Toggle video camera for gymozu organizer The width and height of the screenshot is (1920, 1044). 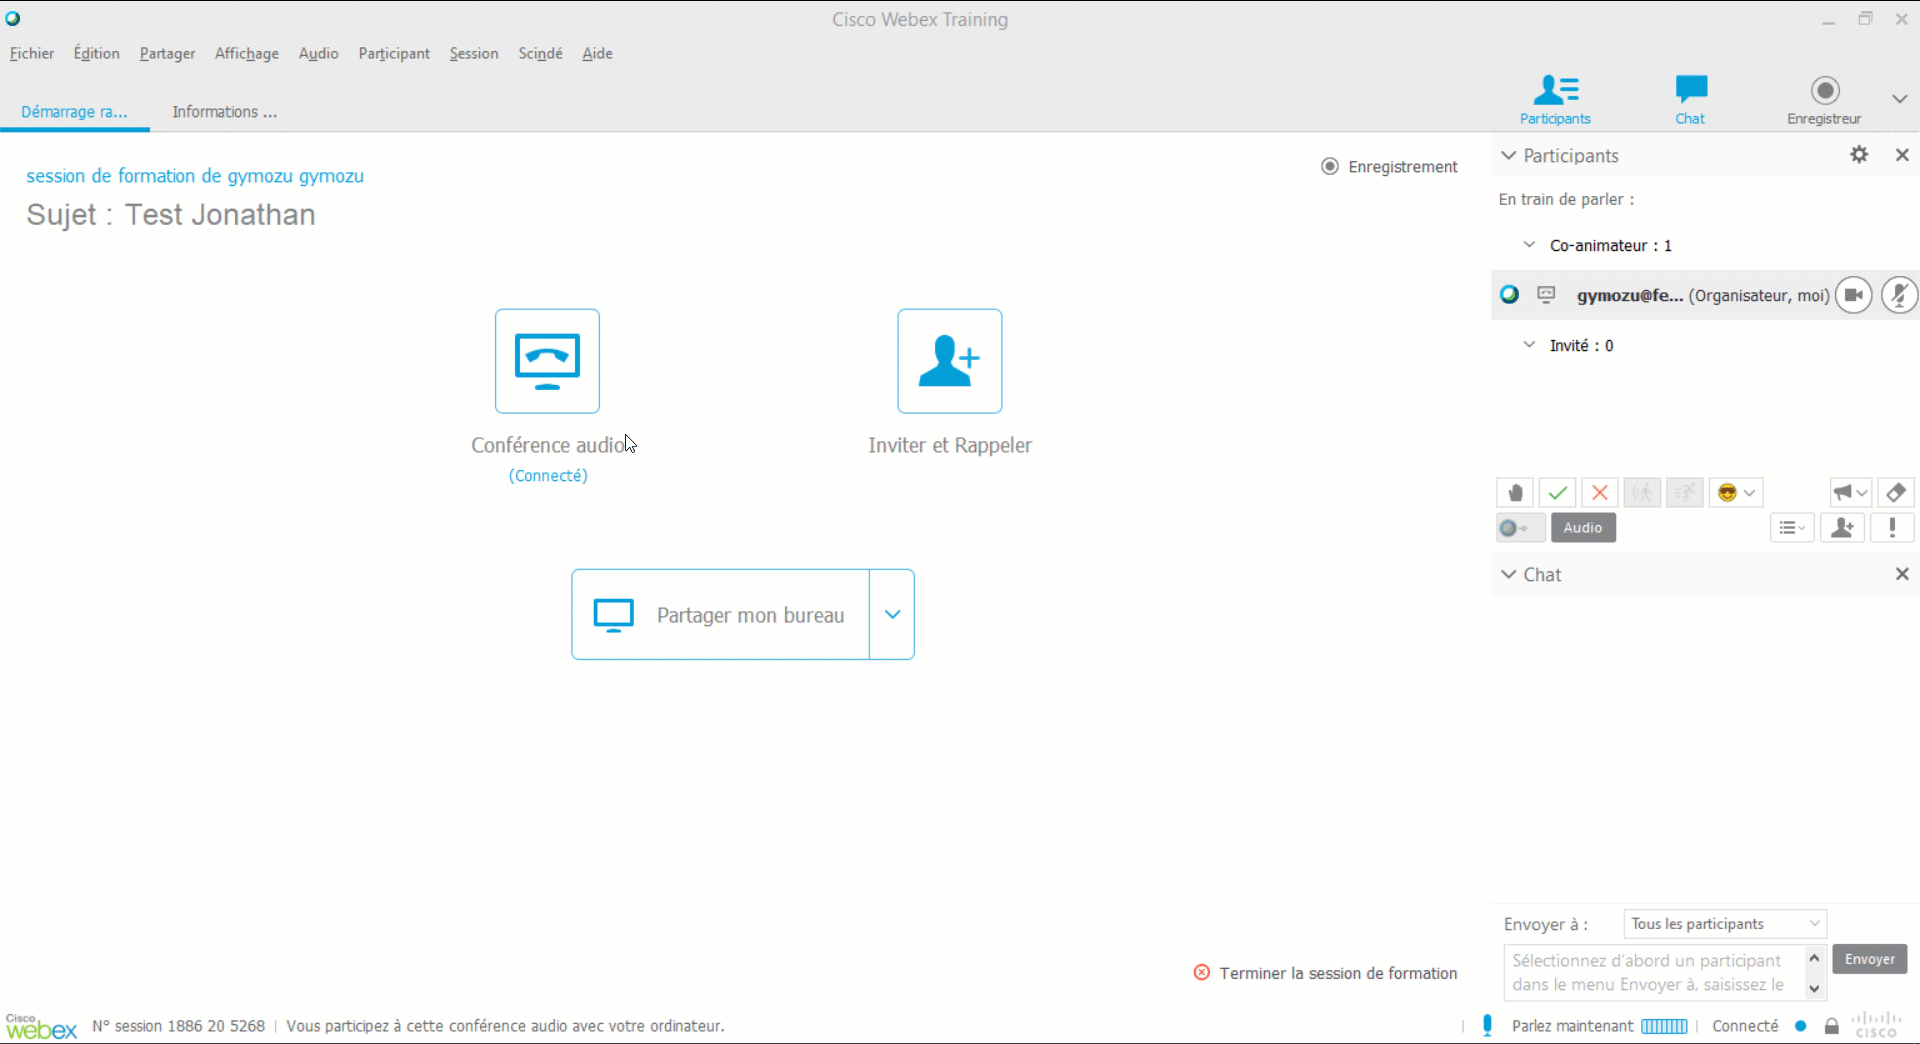point(1853,295)
